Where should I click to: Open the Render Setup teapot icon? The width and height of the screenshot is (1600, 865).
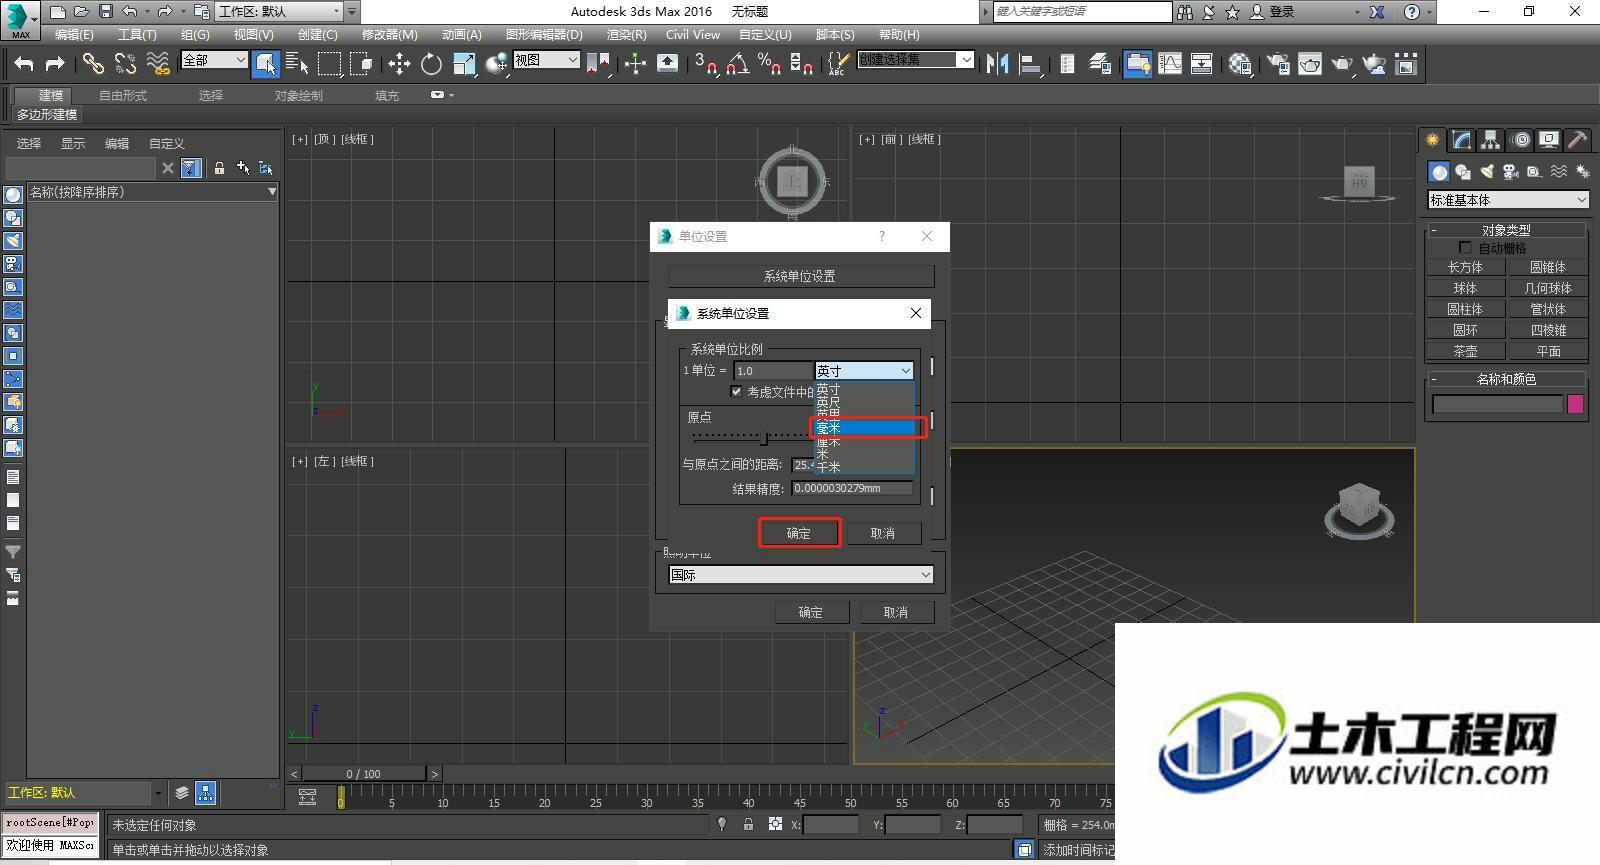1278,64
